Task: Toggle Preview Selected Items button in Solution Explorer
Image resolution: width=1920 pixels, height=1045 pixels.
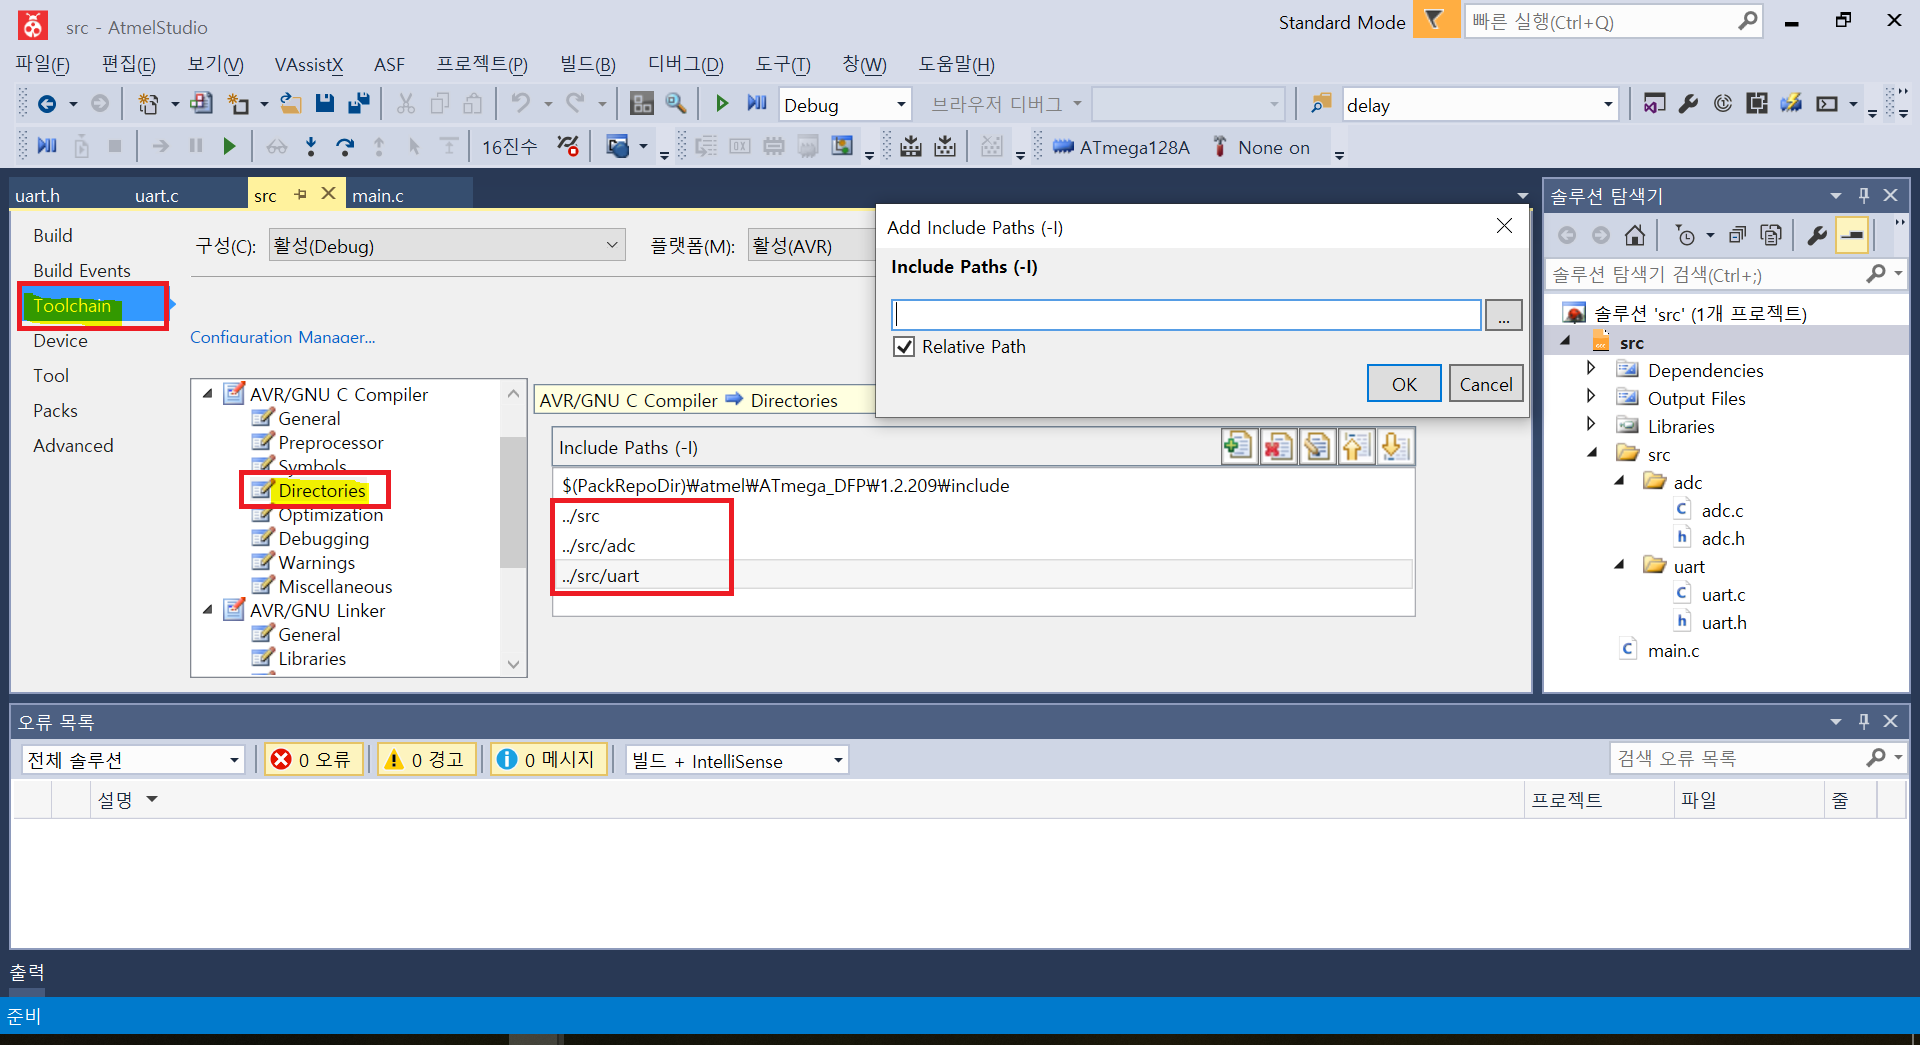Action: [1852, 235]
